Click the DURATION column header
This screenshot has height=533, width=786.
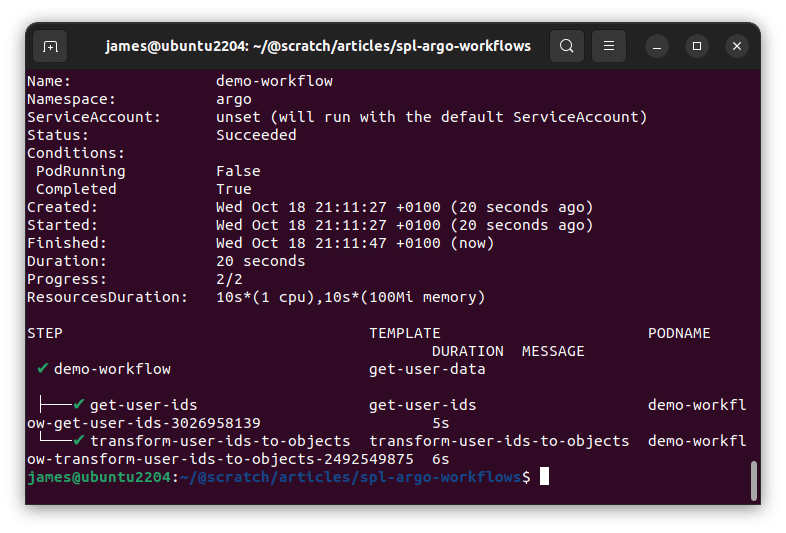467,351
